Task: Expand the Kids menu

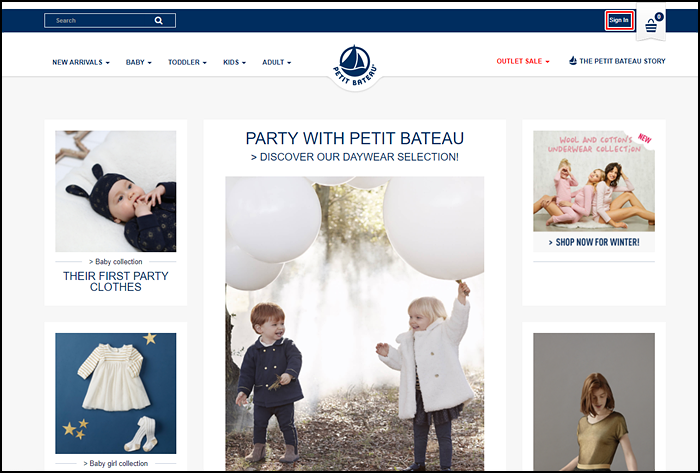Action: 234,62
